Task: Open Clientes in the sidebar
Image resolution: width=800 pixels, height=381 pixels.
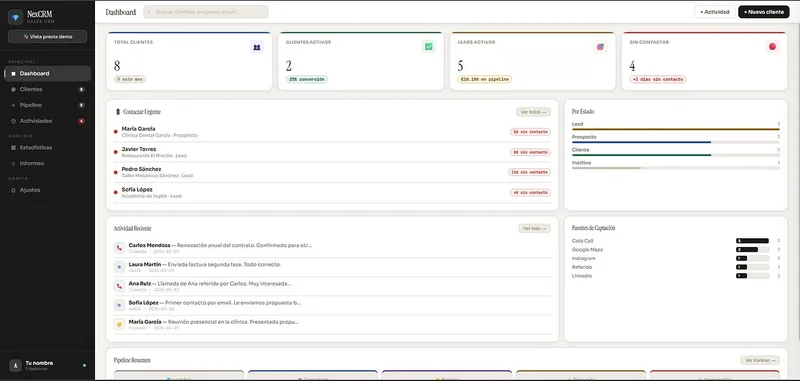Action: 47,89
